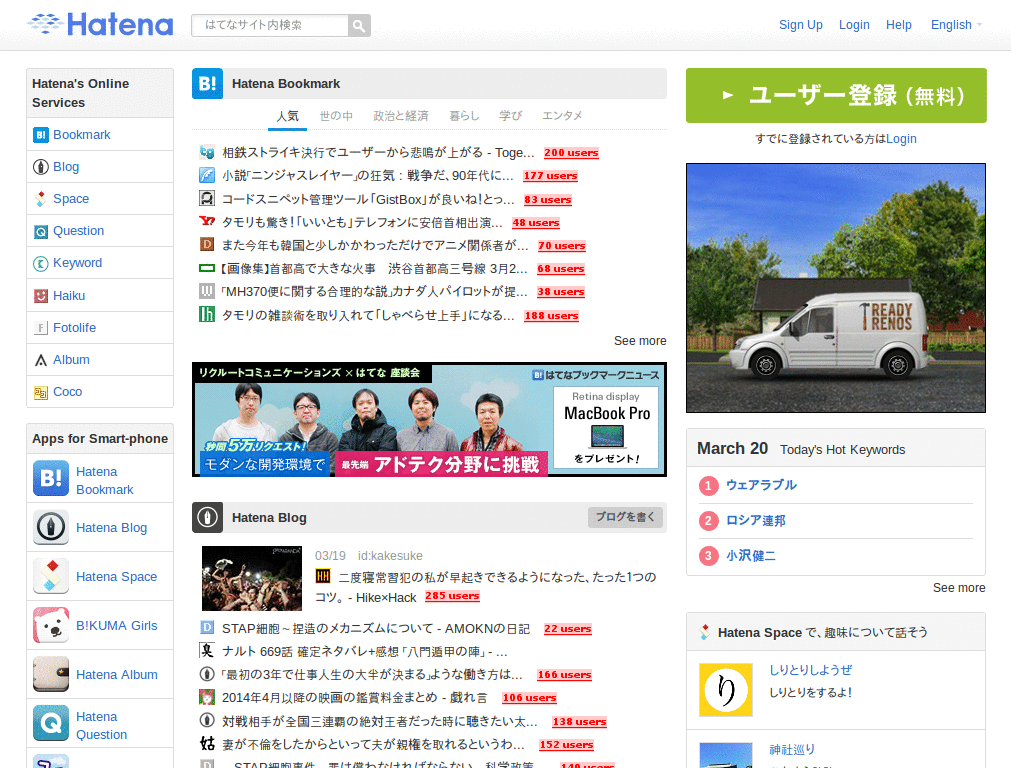Open the 二度寝常習犯 blog post link
This screenshot has width=1024, height=768.
click(x=486, y=587)
